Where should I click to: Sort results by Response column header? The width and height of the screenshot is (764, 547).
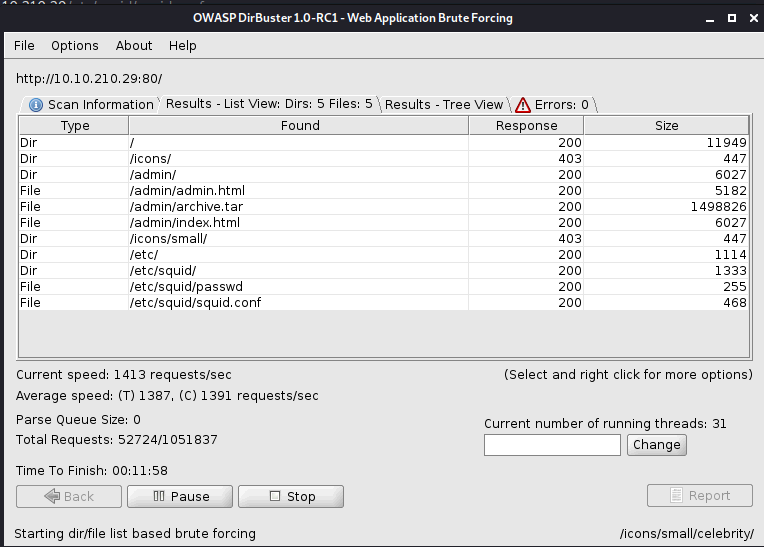(x=526, y=126)
